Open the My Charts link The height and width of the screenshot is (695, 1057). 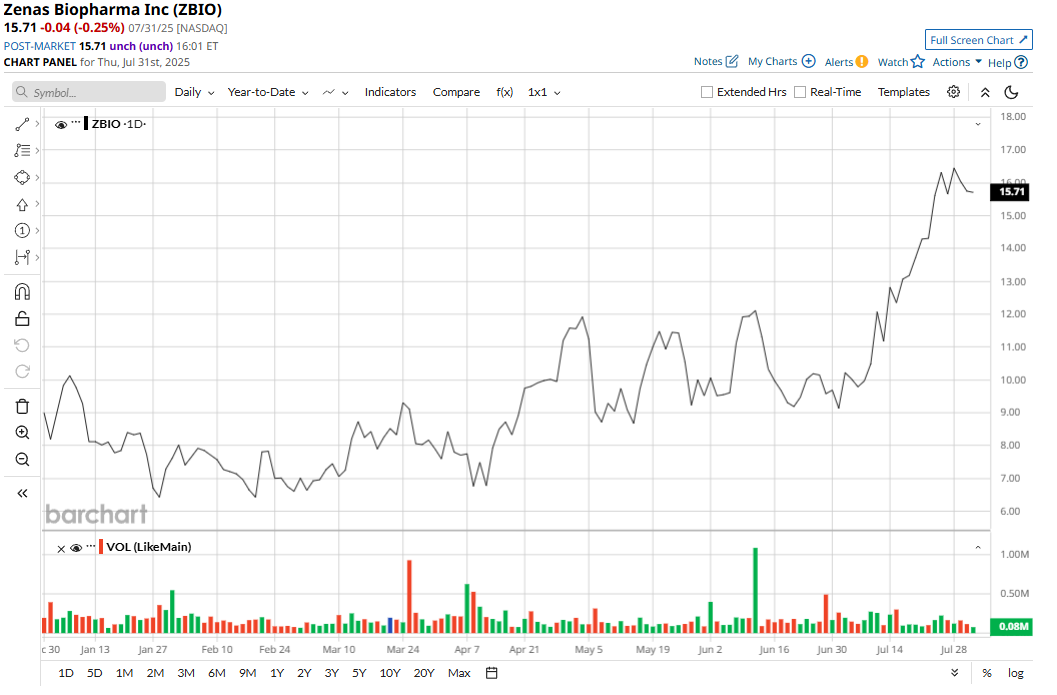coord(773,61)
